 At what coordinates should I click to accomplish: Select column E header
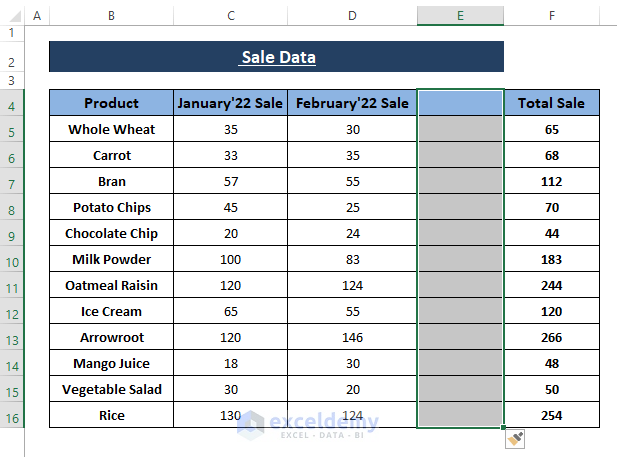(460, 16)
